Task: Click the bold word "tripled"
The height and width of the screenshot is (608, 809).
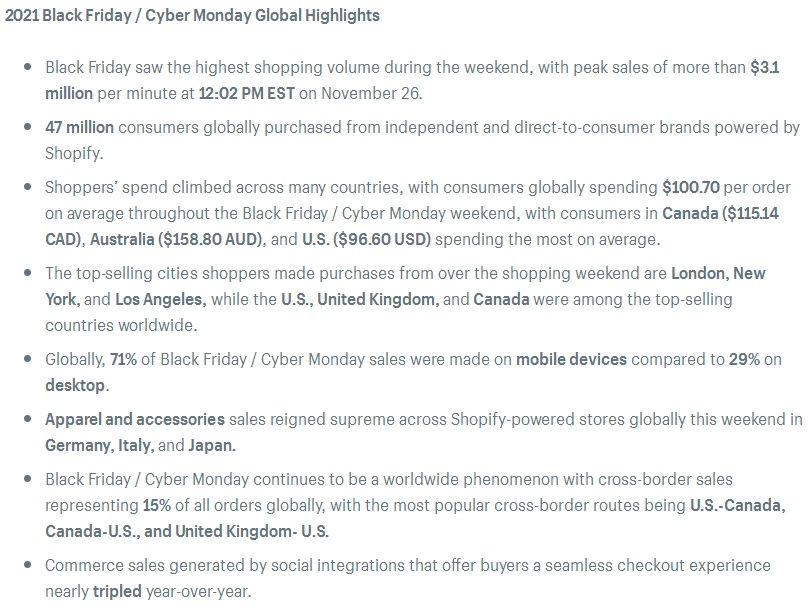Action: (117, 591)
